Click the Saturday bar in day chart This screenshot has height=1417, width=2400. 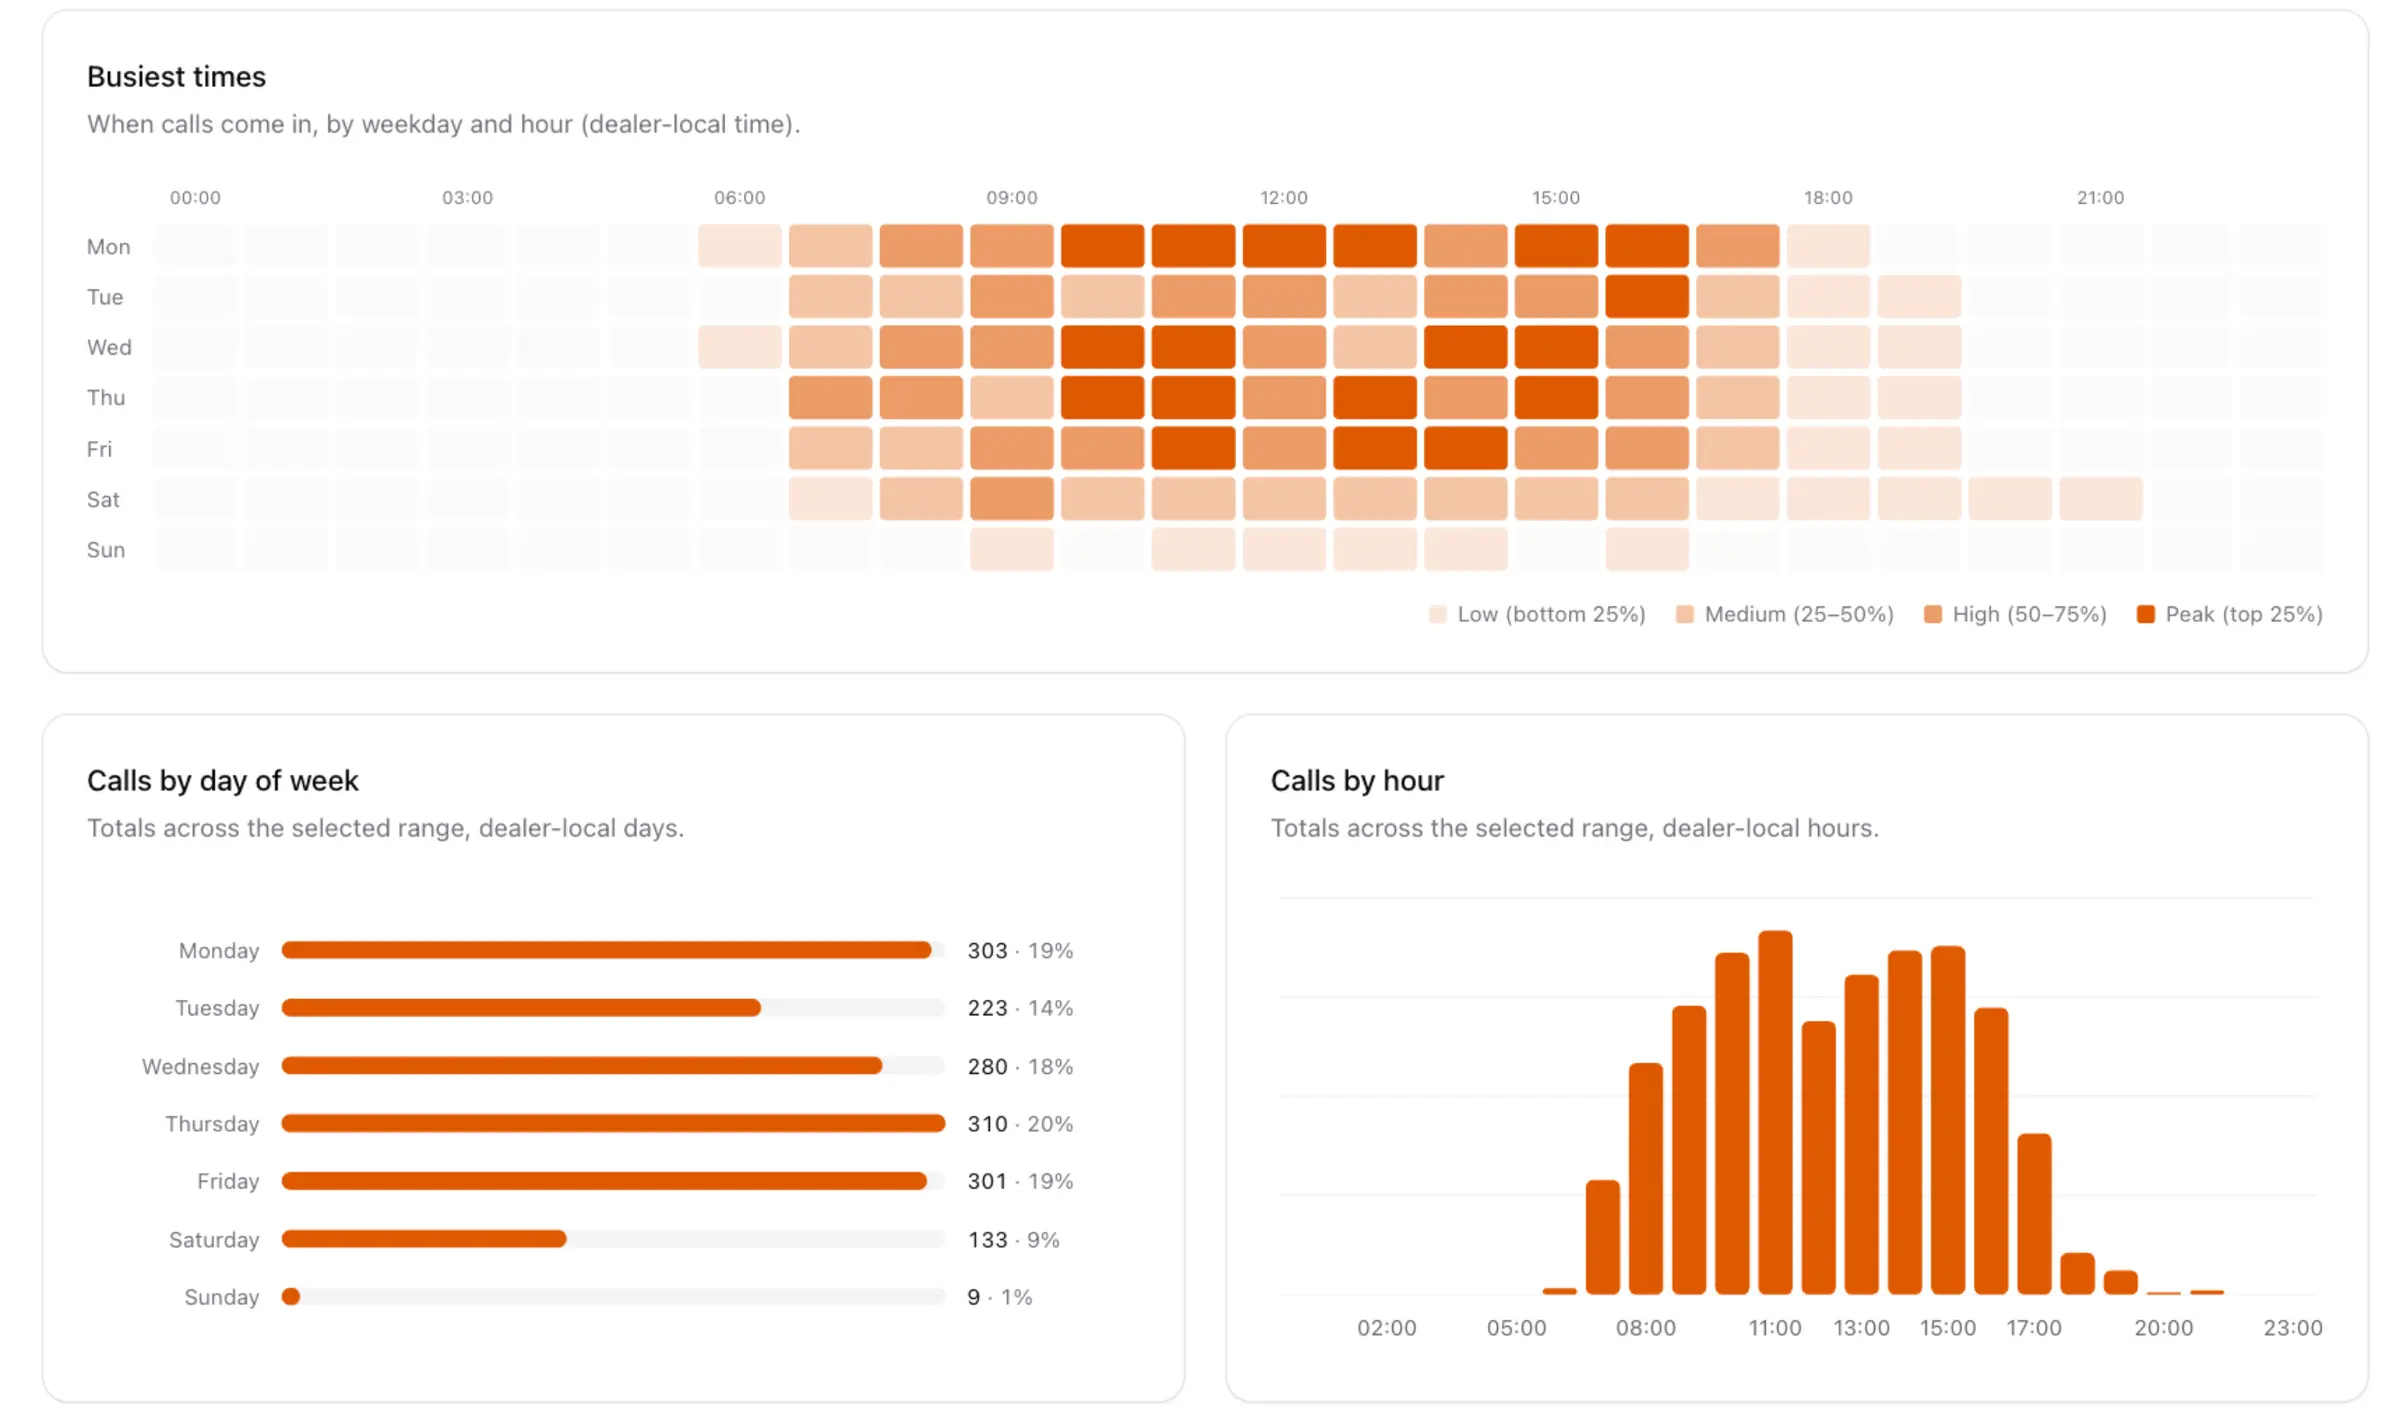(x=424, y=1239)
